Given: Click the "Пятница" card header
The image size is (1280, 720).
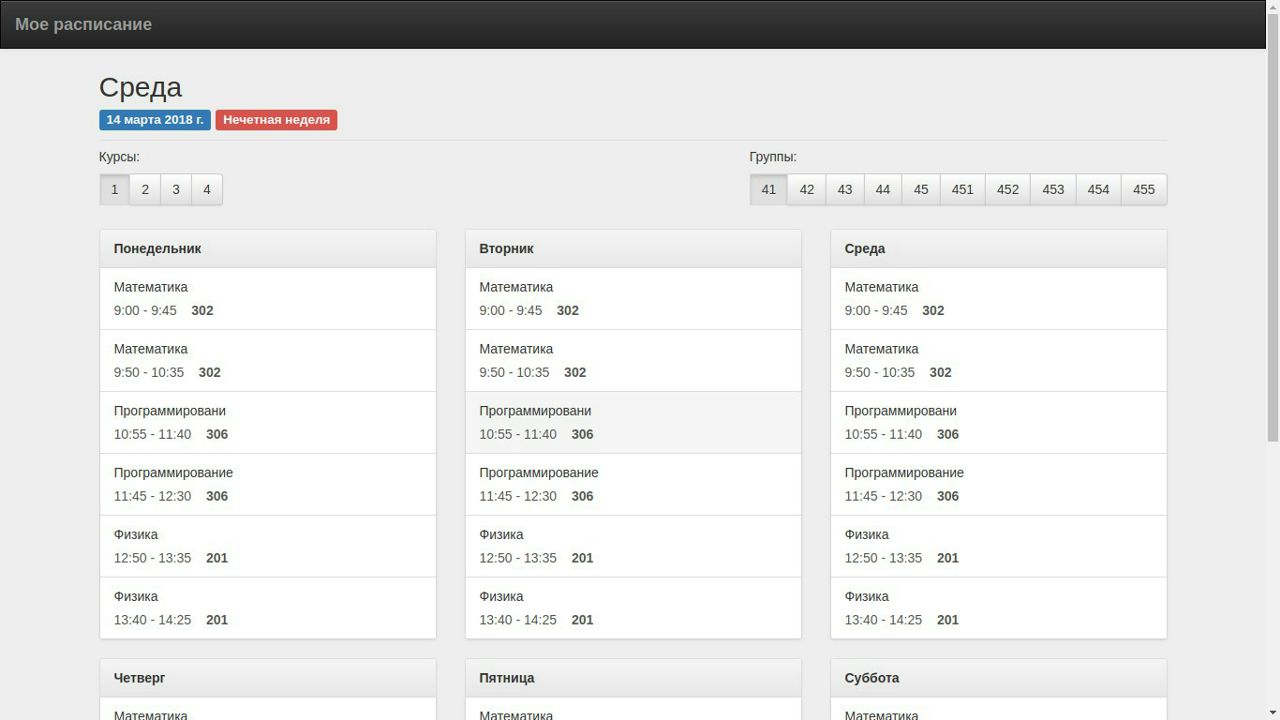Looking at the screenshot, I should [633, 678].
